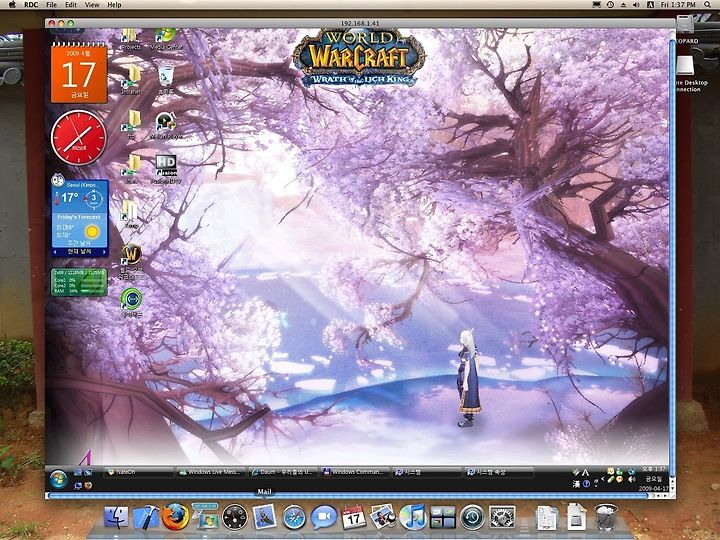Open the Edit menu
The height and width of the screenshot is (540, 720).
[x=71, y=5]
